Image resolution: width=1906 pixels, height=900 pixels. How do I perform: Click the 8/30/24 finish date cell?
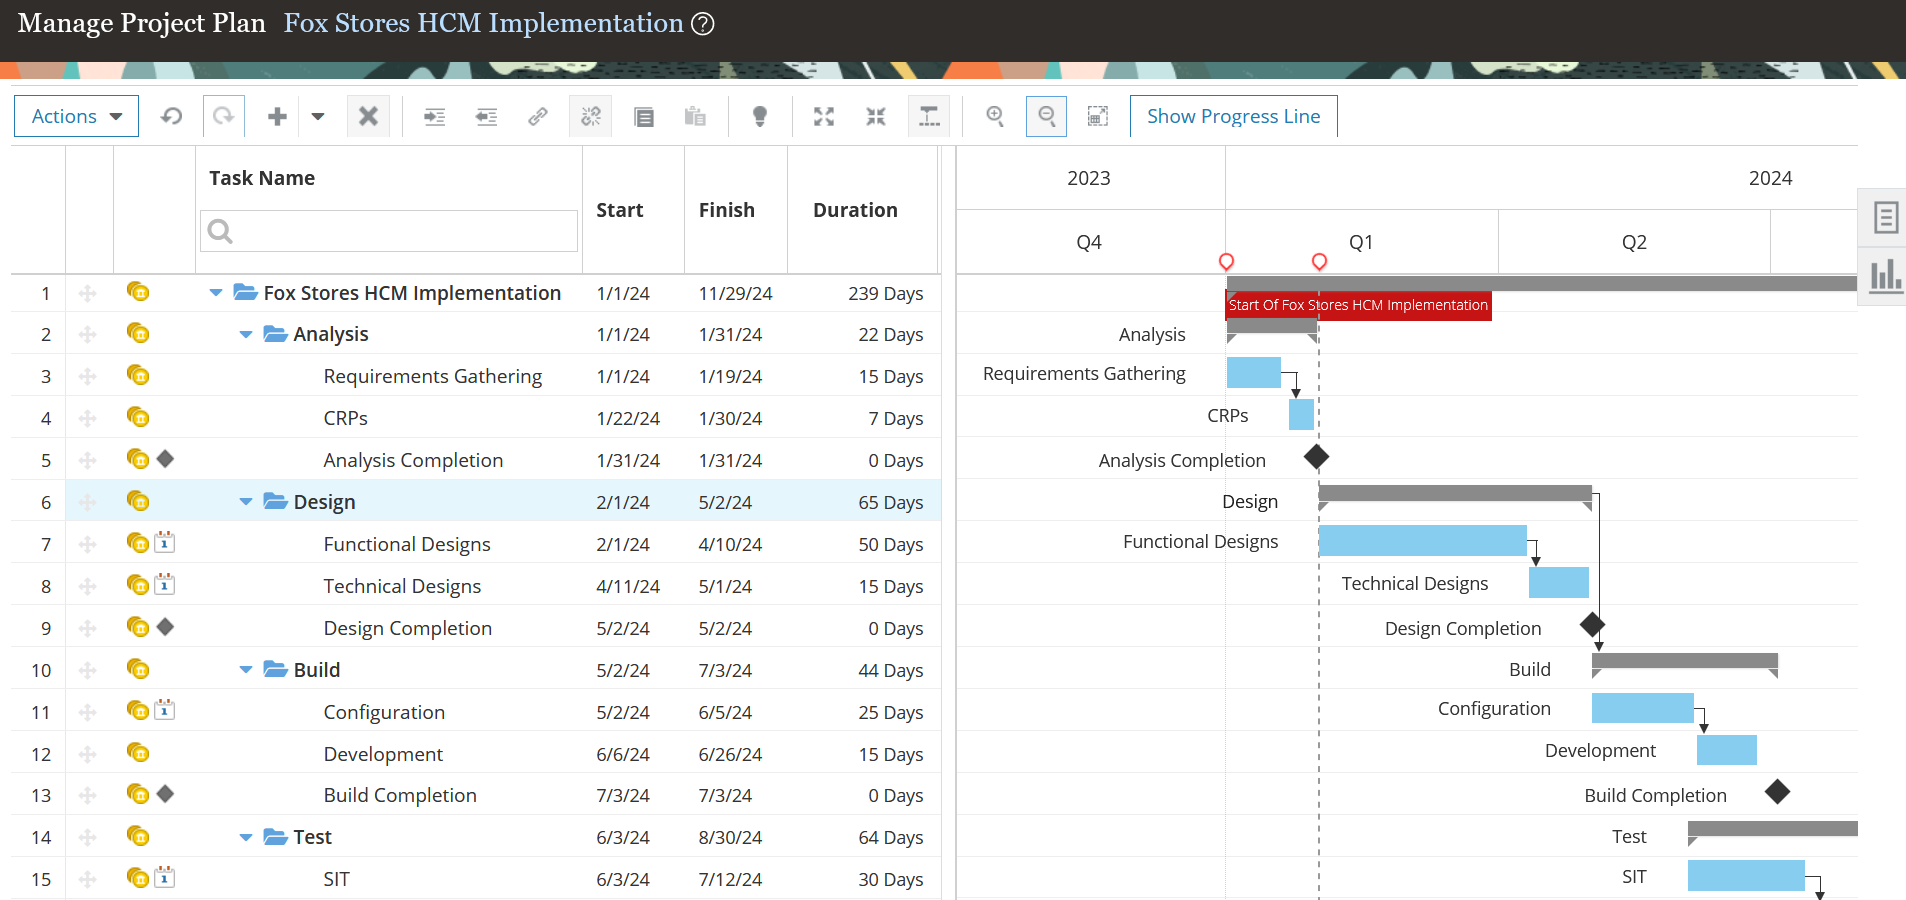coord(730,837)
